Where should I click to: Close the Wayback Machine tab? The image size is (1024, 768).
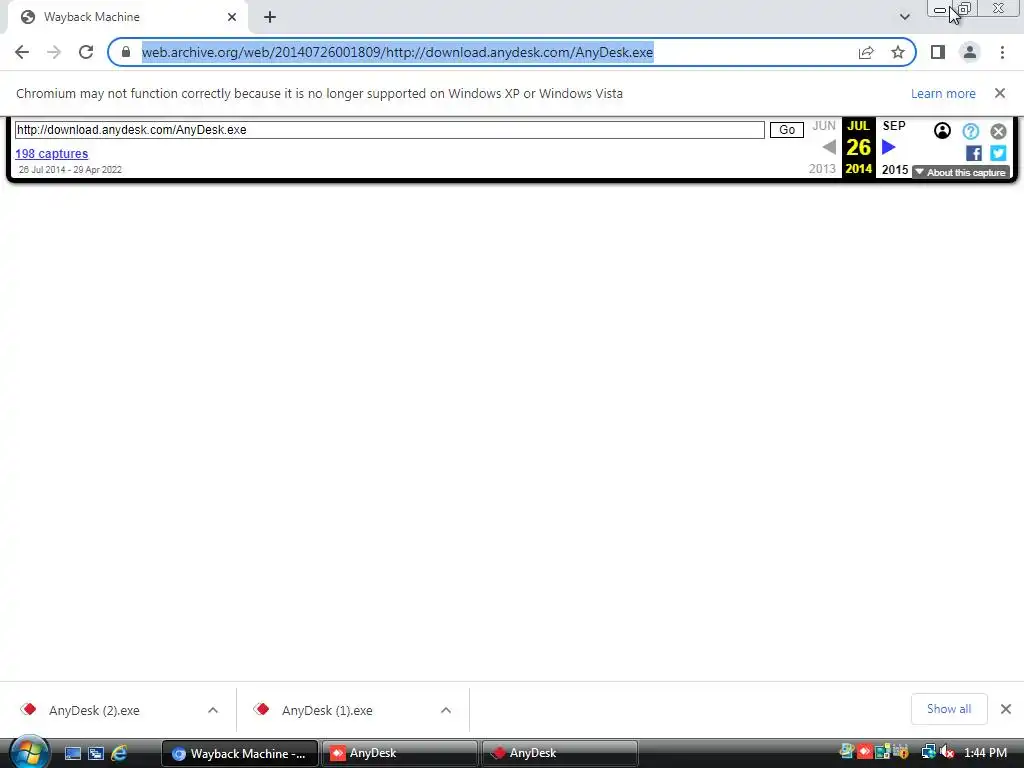(232, 17)
